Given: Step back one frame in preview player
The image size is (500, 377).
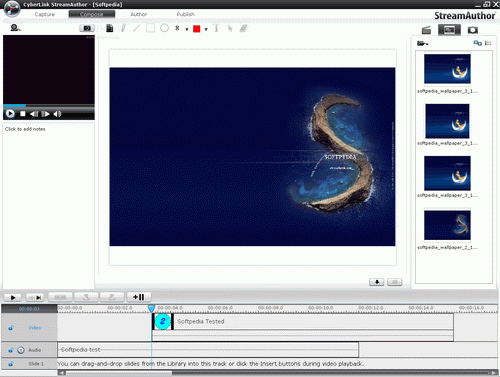Looking at the screenshot, I should (x=34, y=114).
